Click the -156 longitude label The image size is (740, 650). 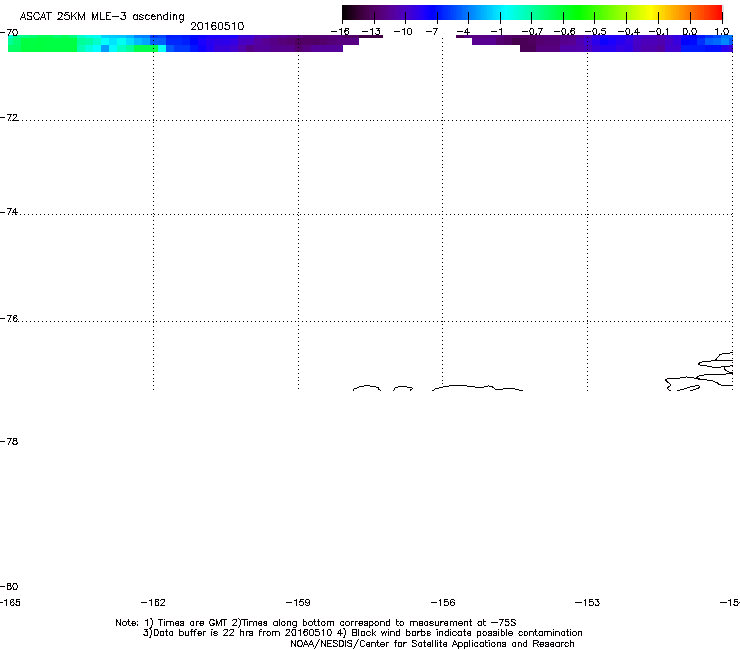coord(443,602)
